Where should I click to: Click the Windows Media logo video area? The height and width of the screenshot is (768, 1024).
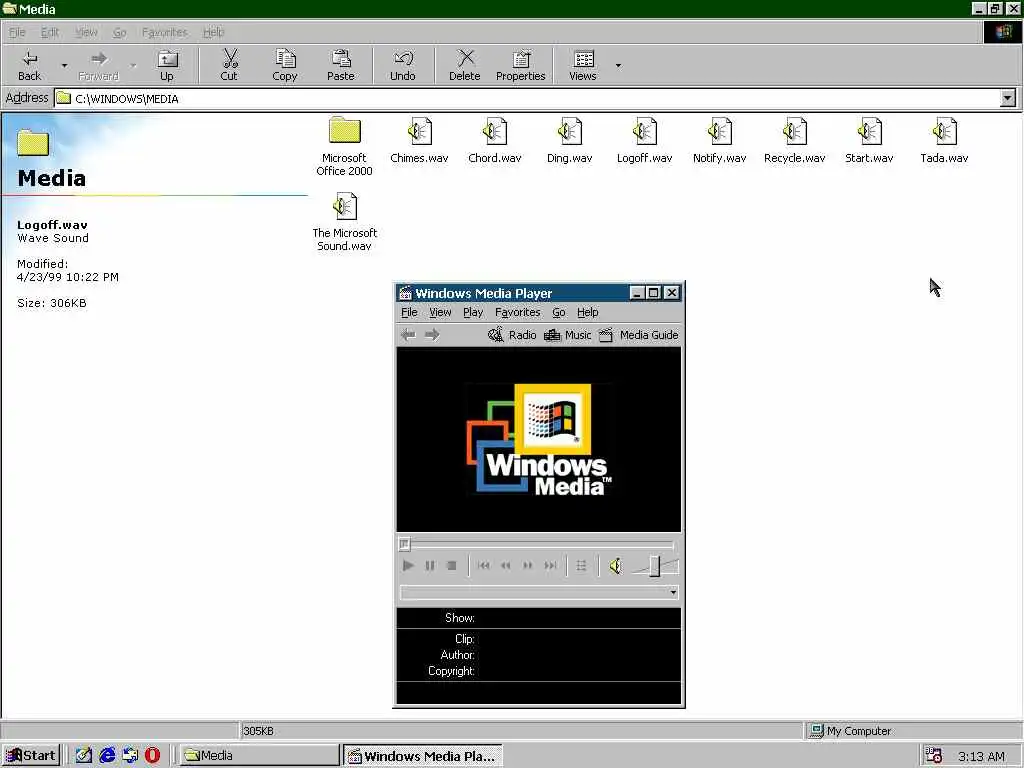[539, 439]
